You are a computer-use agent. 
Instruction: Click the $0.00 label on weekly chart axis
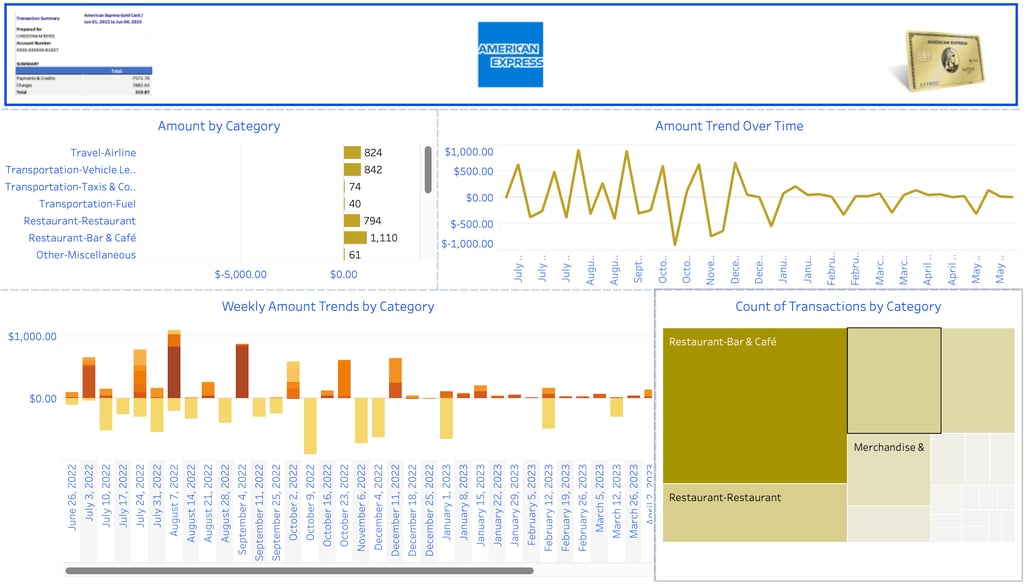pos(43,398)
